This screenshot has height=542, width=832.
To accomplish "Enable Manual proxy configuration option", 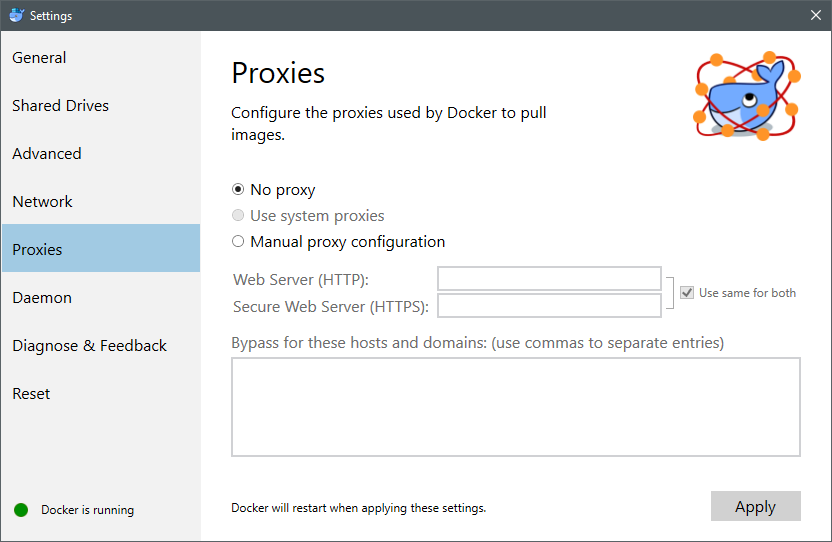I will coord(238,241).
